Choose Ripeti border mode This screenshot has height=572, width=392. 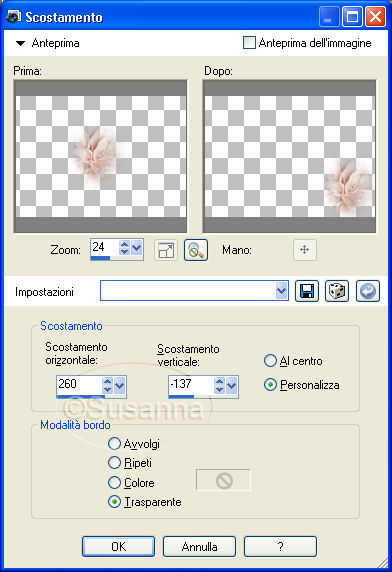[115, 463]
